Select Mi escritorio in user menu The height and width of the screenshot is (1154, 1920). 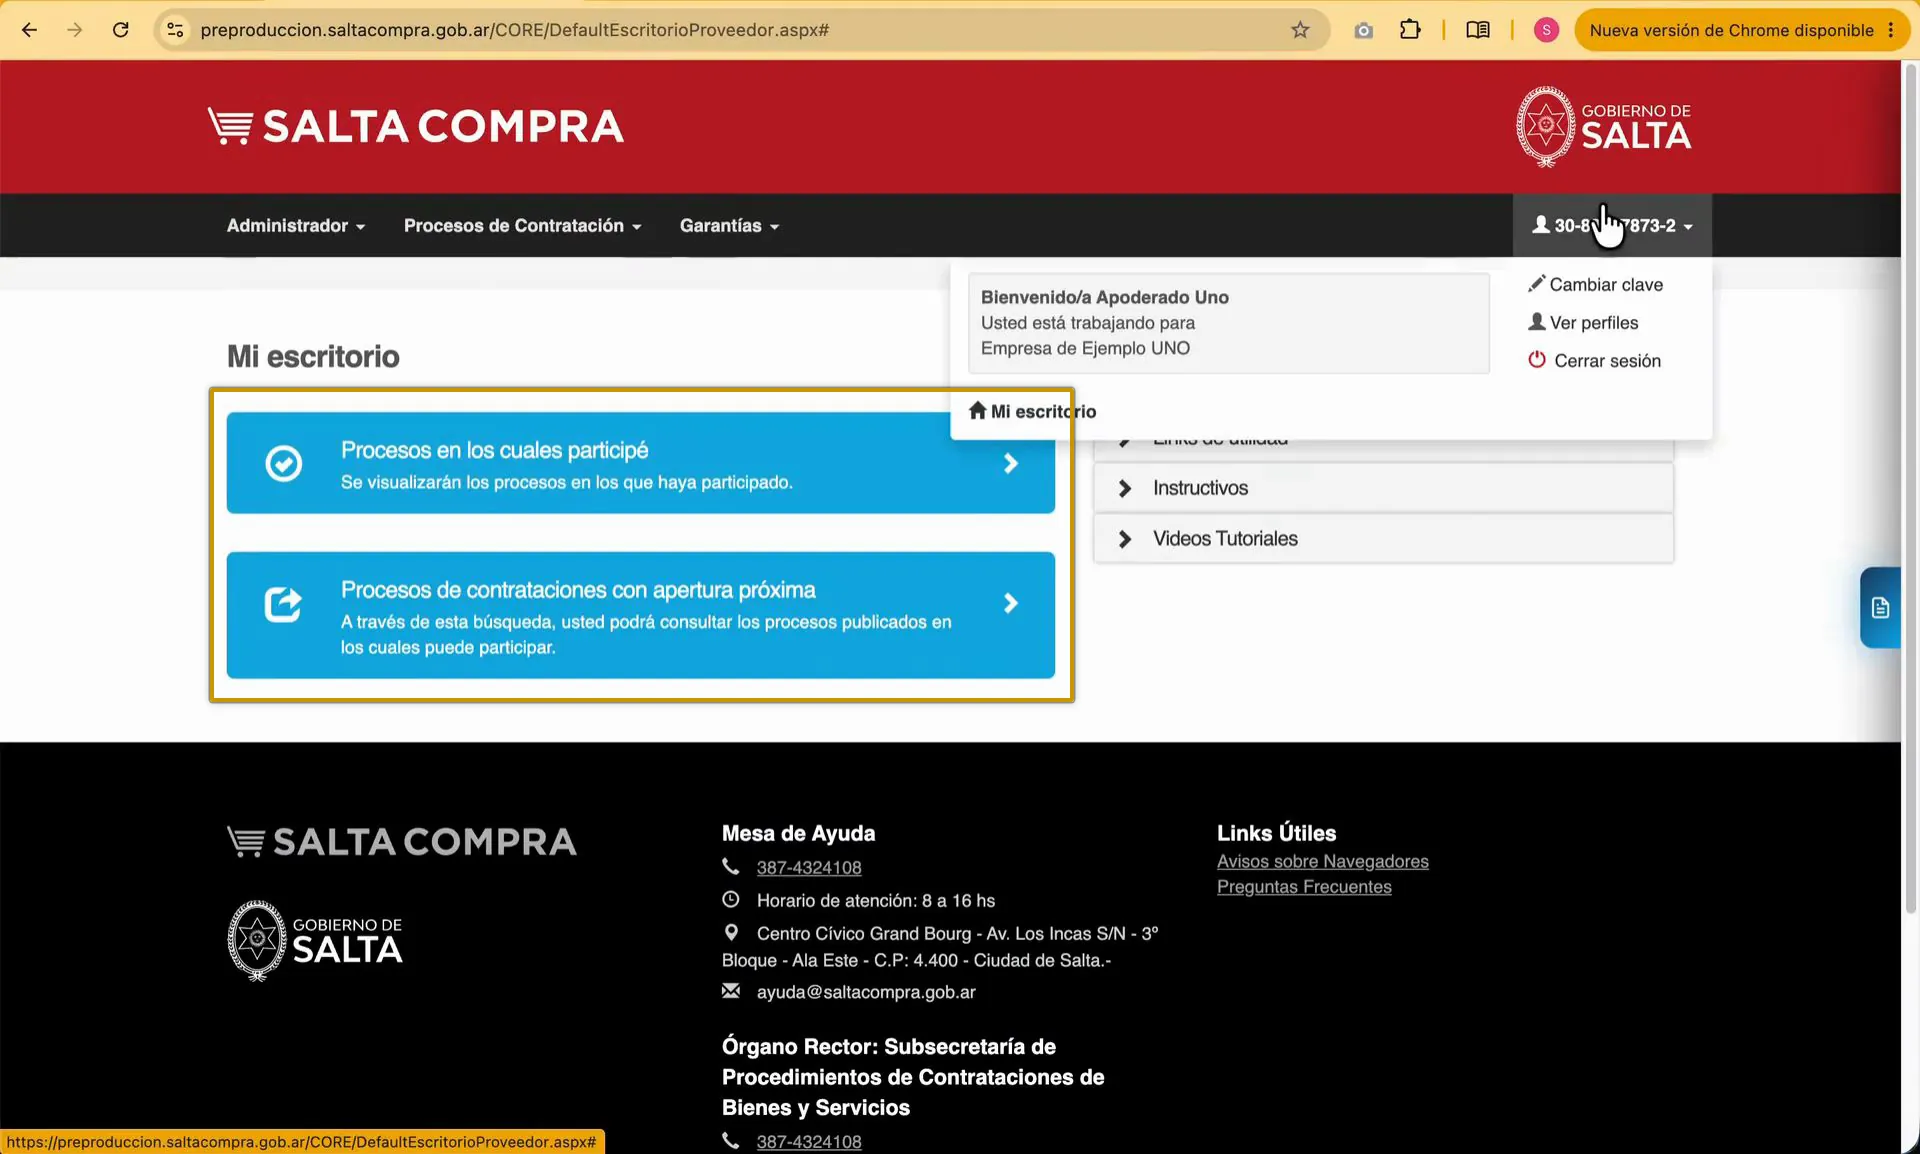coord(1033,411)
